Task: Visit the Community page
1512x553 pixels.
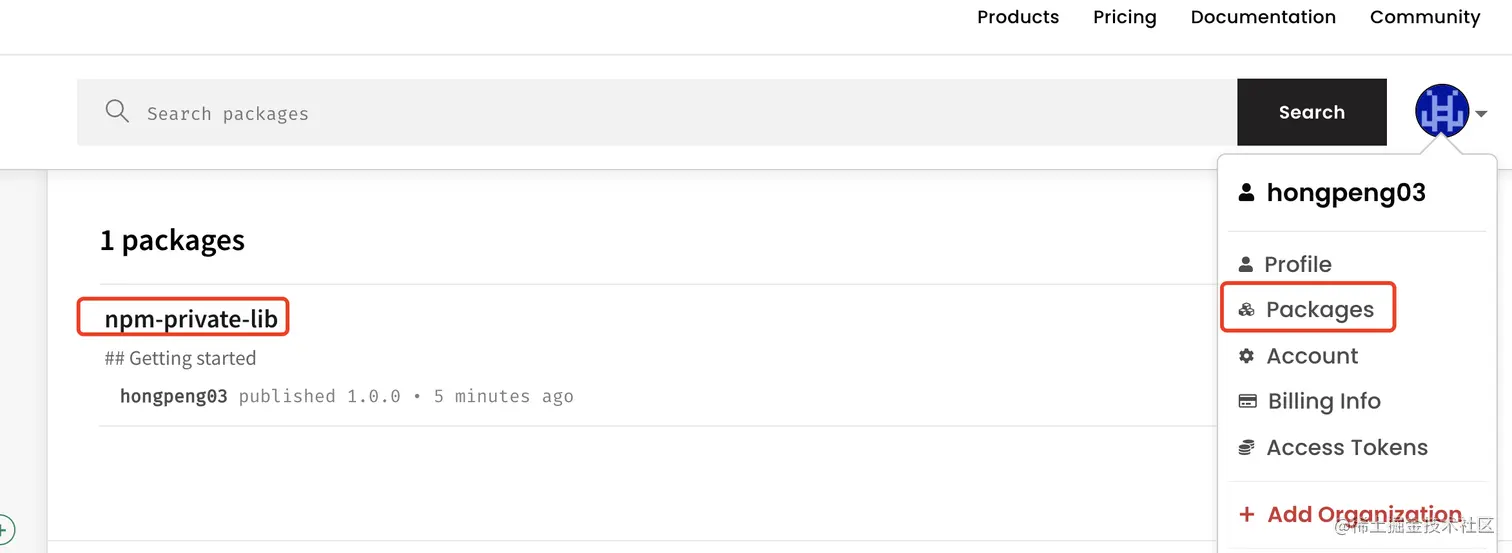Action: pos(1425,17)
